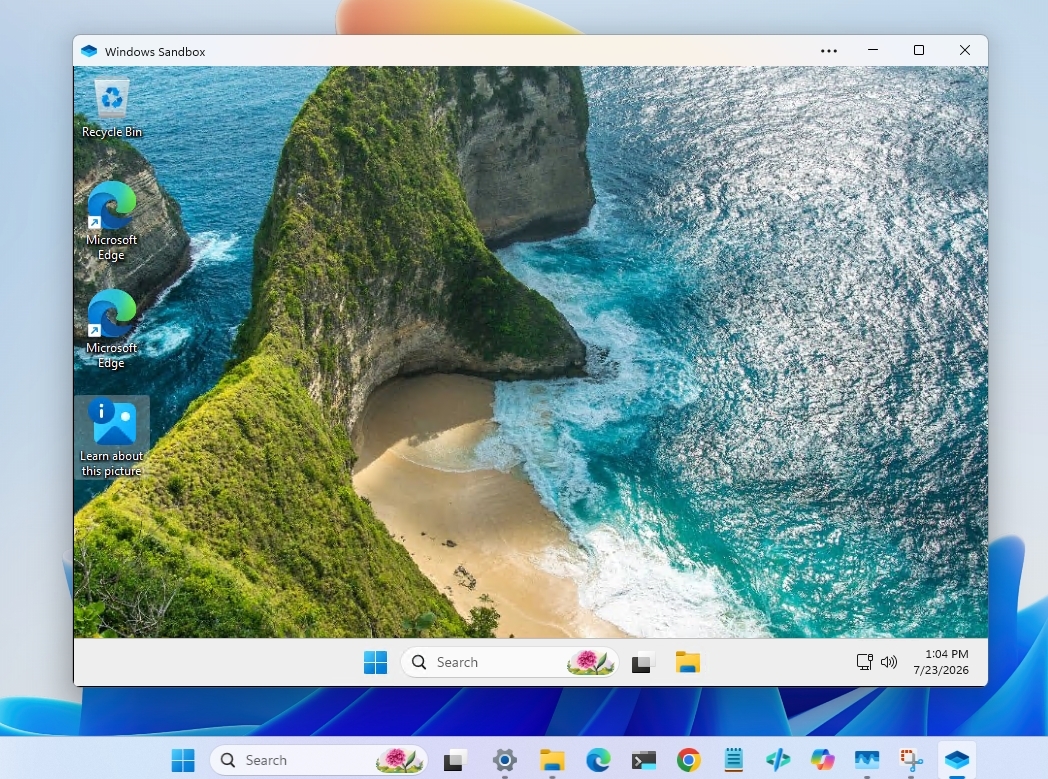Minimize the Windows Sandbox window
Screen dimensions: 1048x779
(x=873, y=50)
